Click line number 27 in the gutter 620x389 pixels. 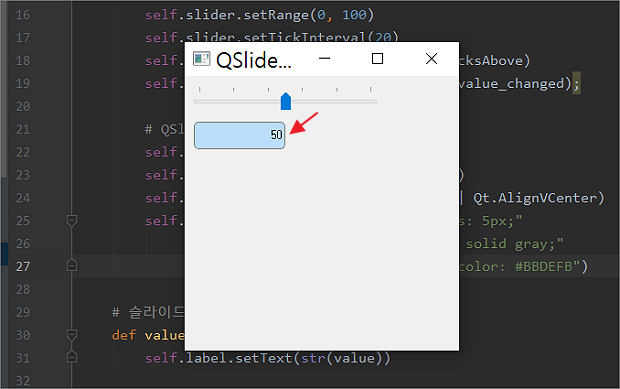click(x=23, y=266)
